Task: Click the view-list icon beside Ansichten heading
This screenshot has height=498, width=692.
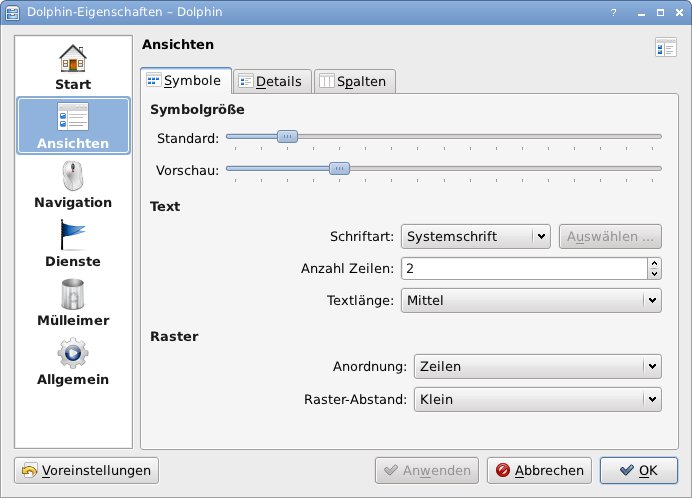Action: tap(666, 47)
